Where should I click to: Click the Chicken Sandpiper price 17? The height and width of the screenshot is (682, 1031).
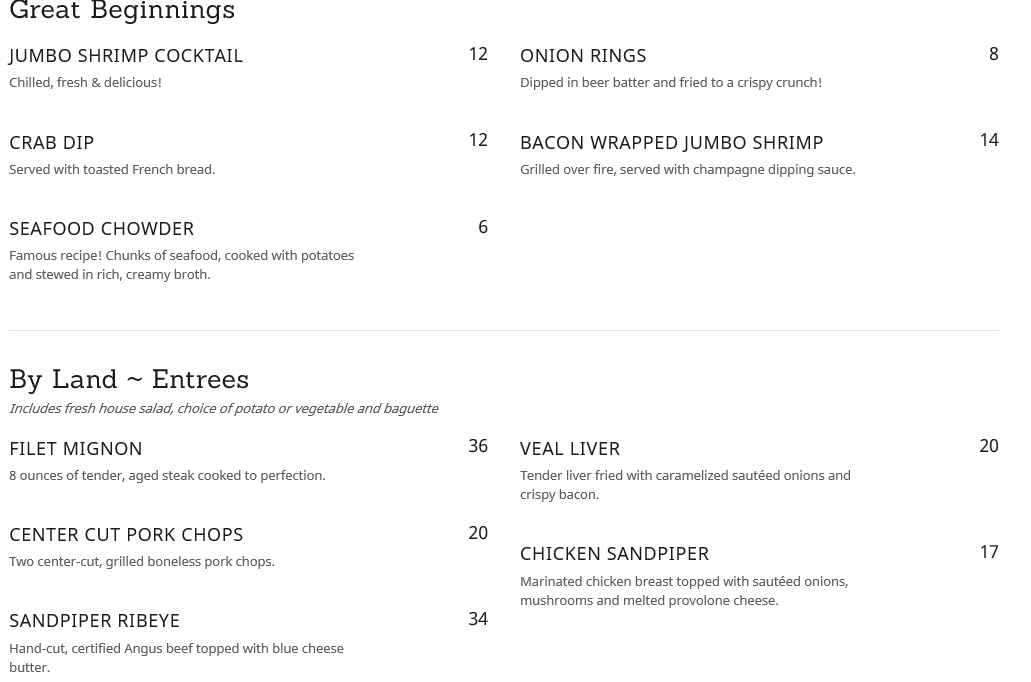(989, 552)
